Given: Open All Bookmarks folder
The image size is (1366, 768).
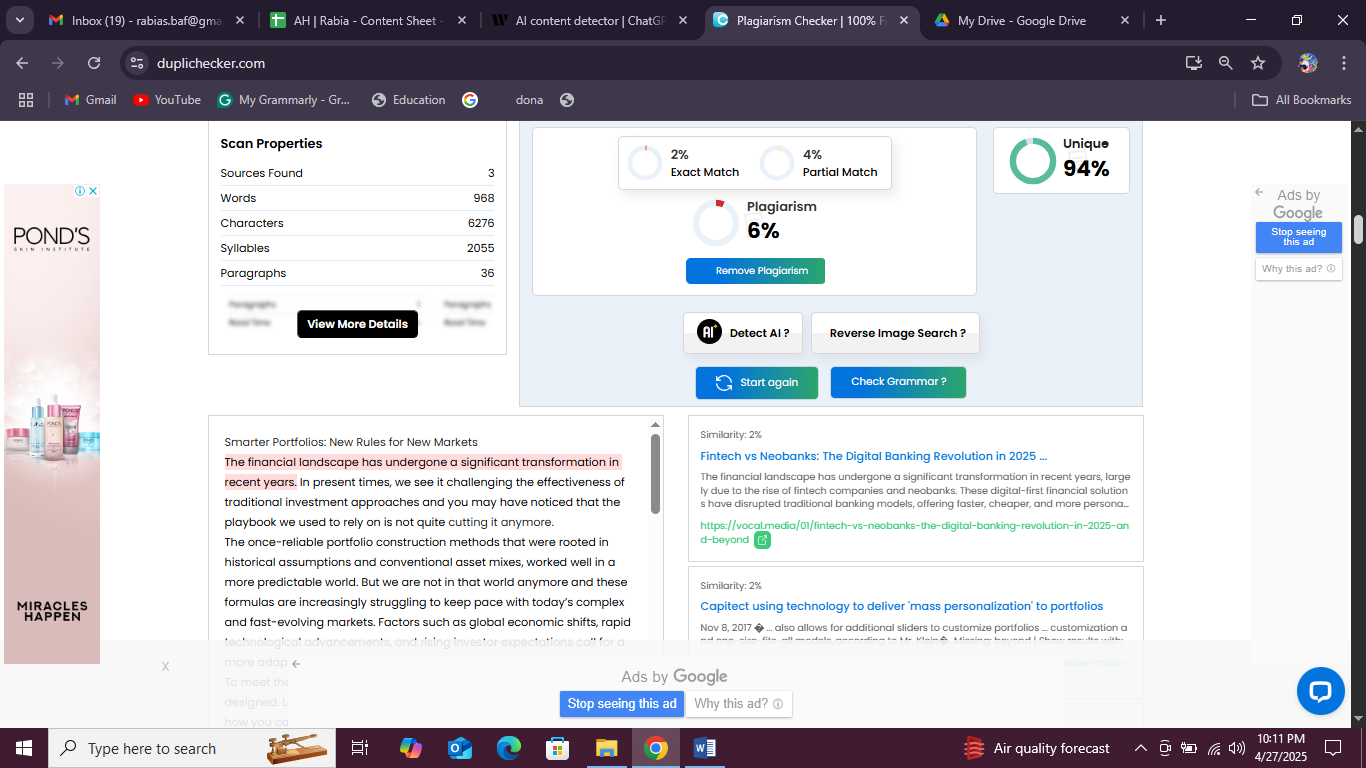Looking at the screenshot, I should [x=1302, y=100].
